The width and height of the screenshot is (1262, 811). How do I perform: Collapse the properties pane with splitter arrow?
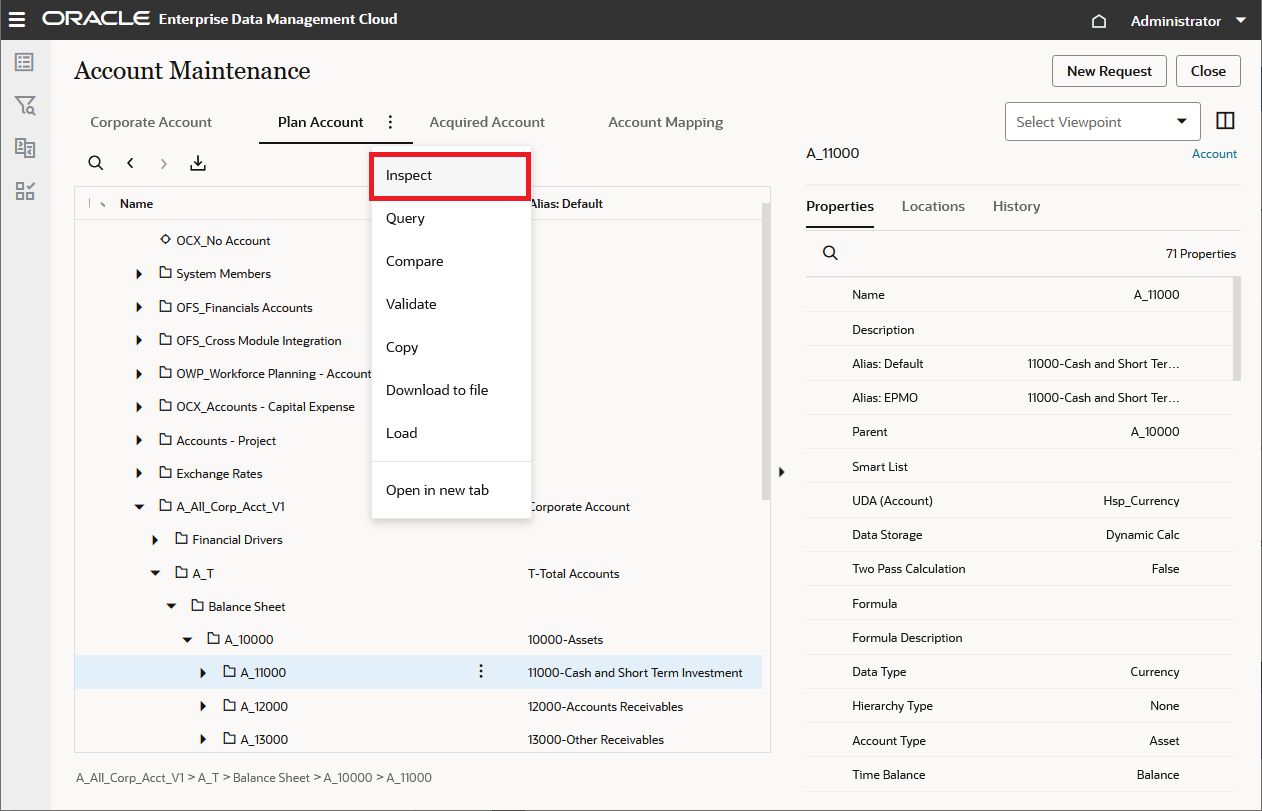click(781, 471)
